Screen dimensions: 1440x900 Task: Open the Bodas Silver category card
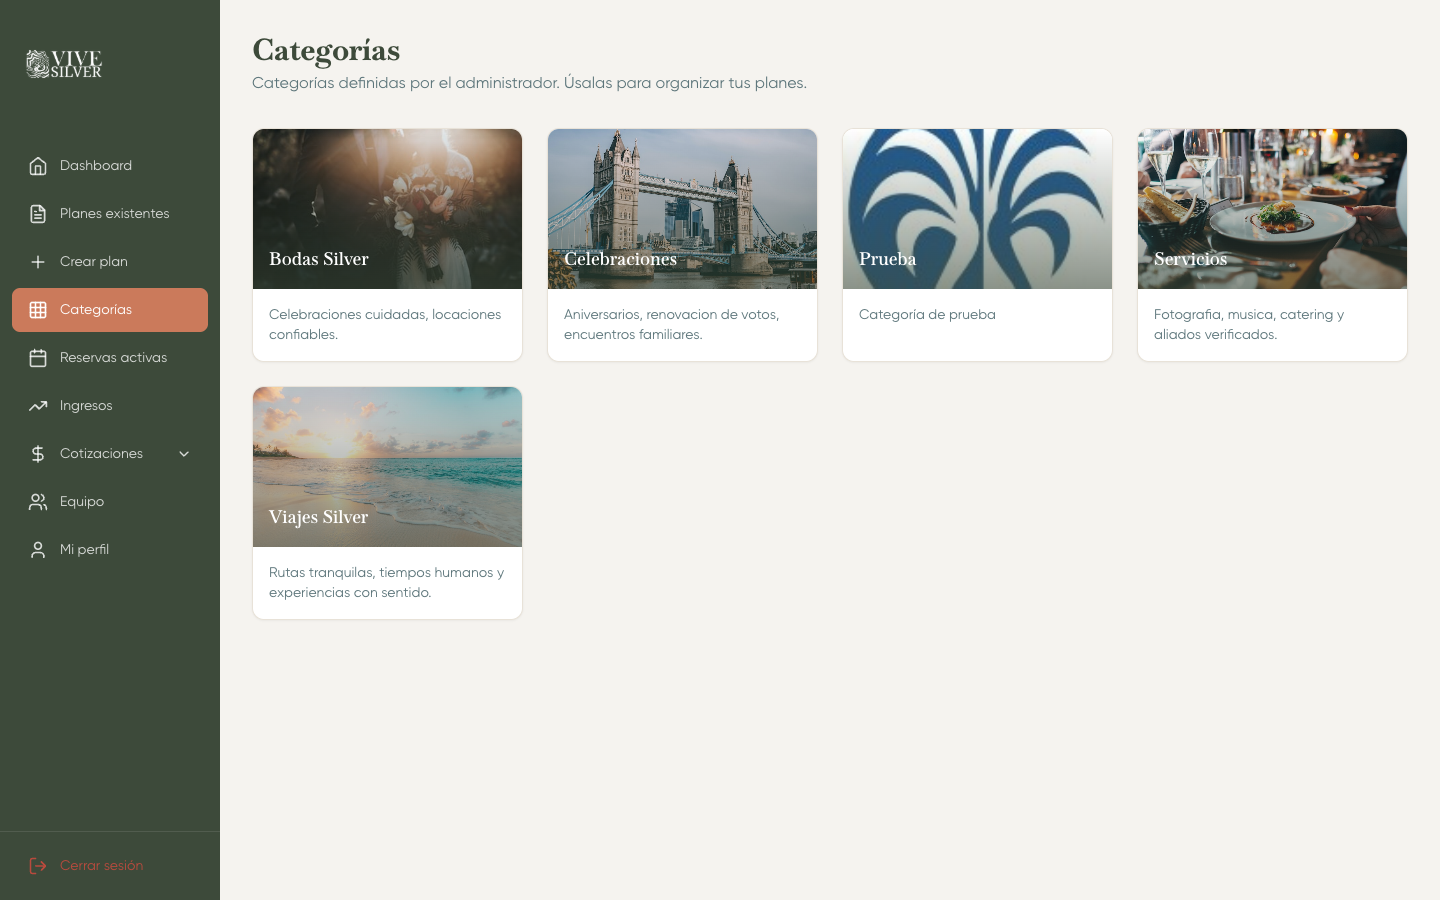click(387, 245)
